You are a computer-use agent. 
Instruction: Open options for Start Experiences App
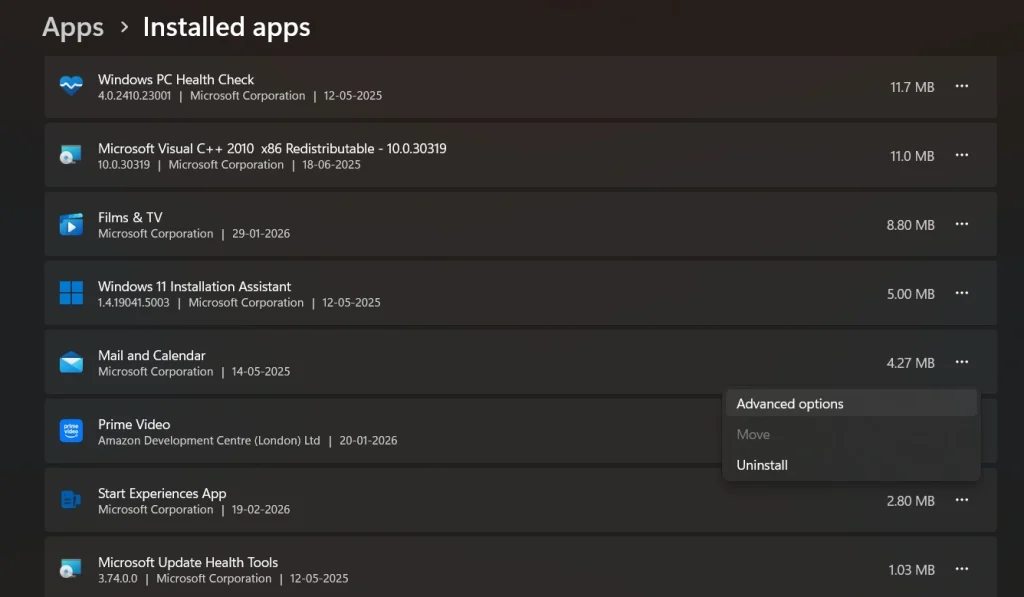coord(961,500)
